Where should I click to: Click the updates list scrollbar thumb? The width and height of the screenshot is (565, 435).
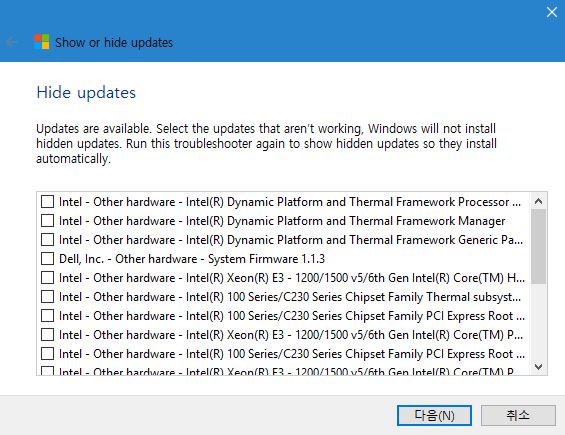point(538,247)
